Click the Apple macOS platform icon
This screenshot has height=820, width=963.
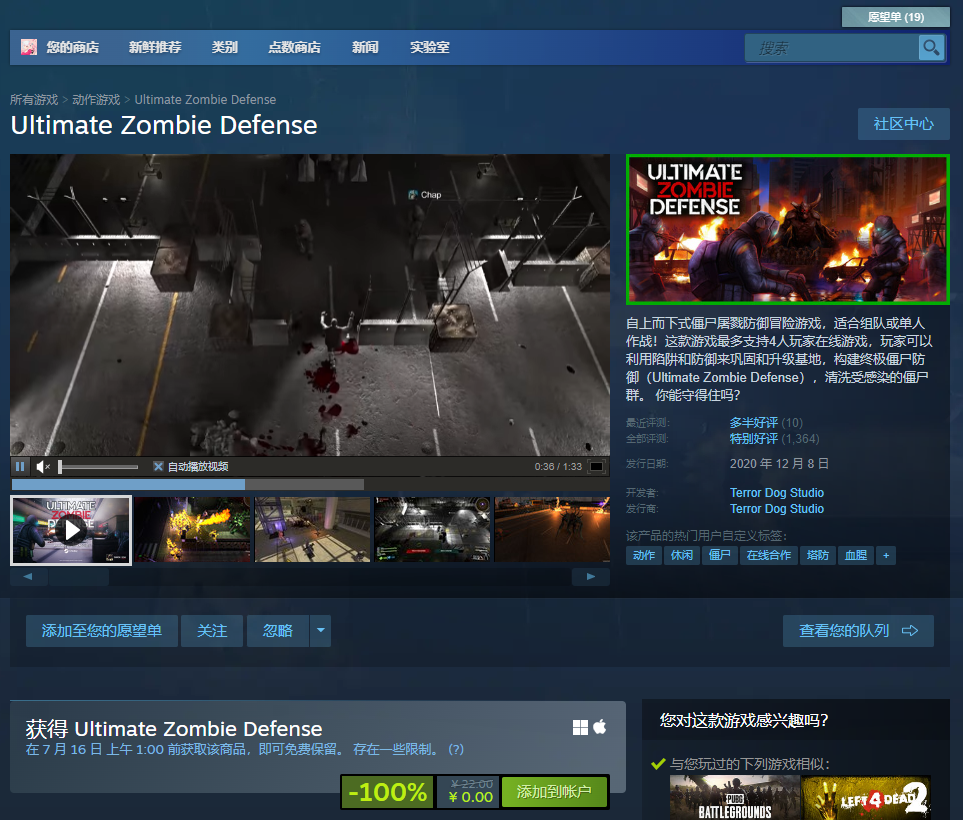[x=600, y=727]
